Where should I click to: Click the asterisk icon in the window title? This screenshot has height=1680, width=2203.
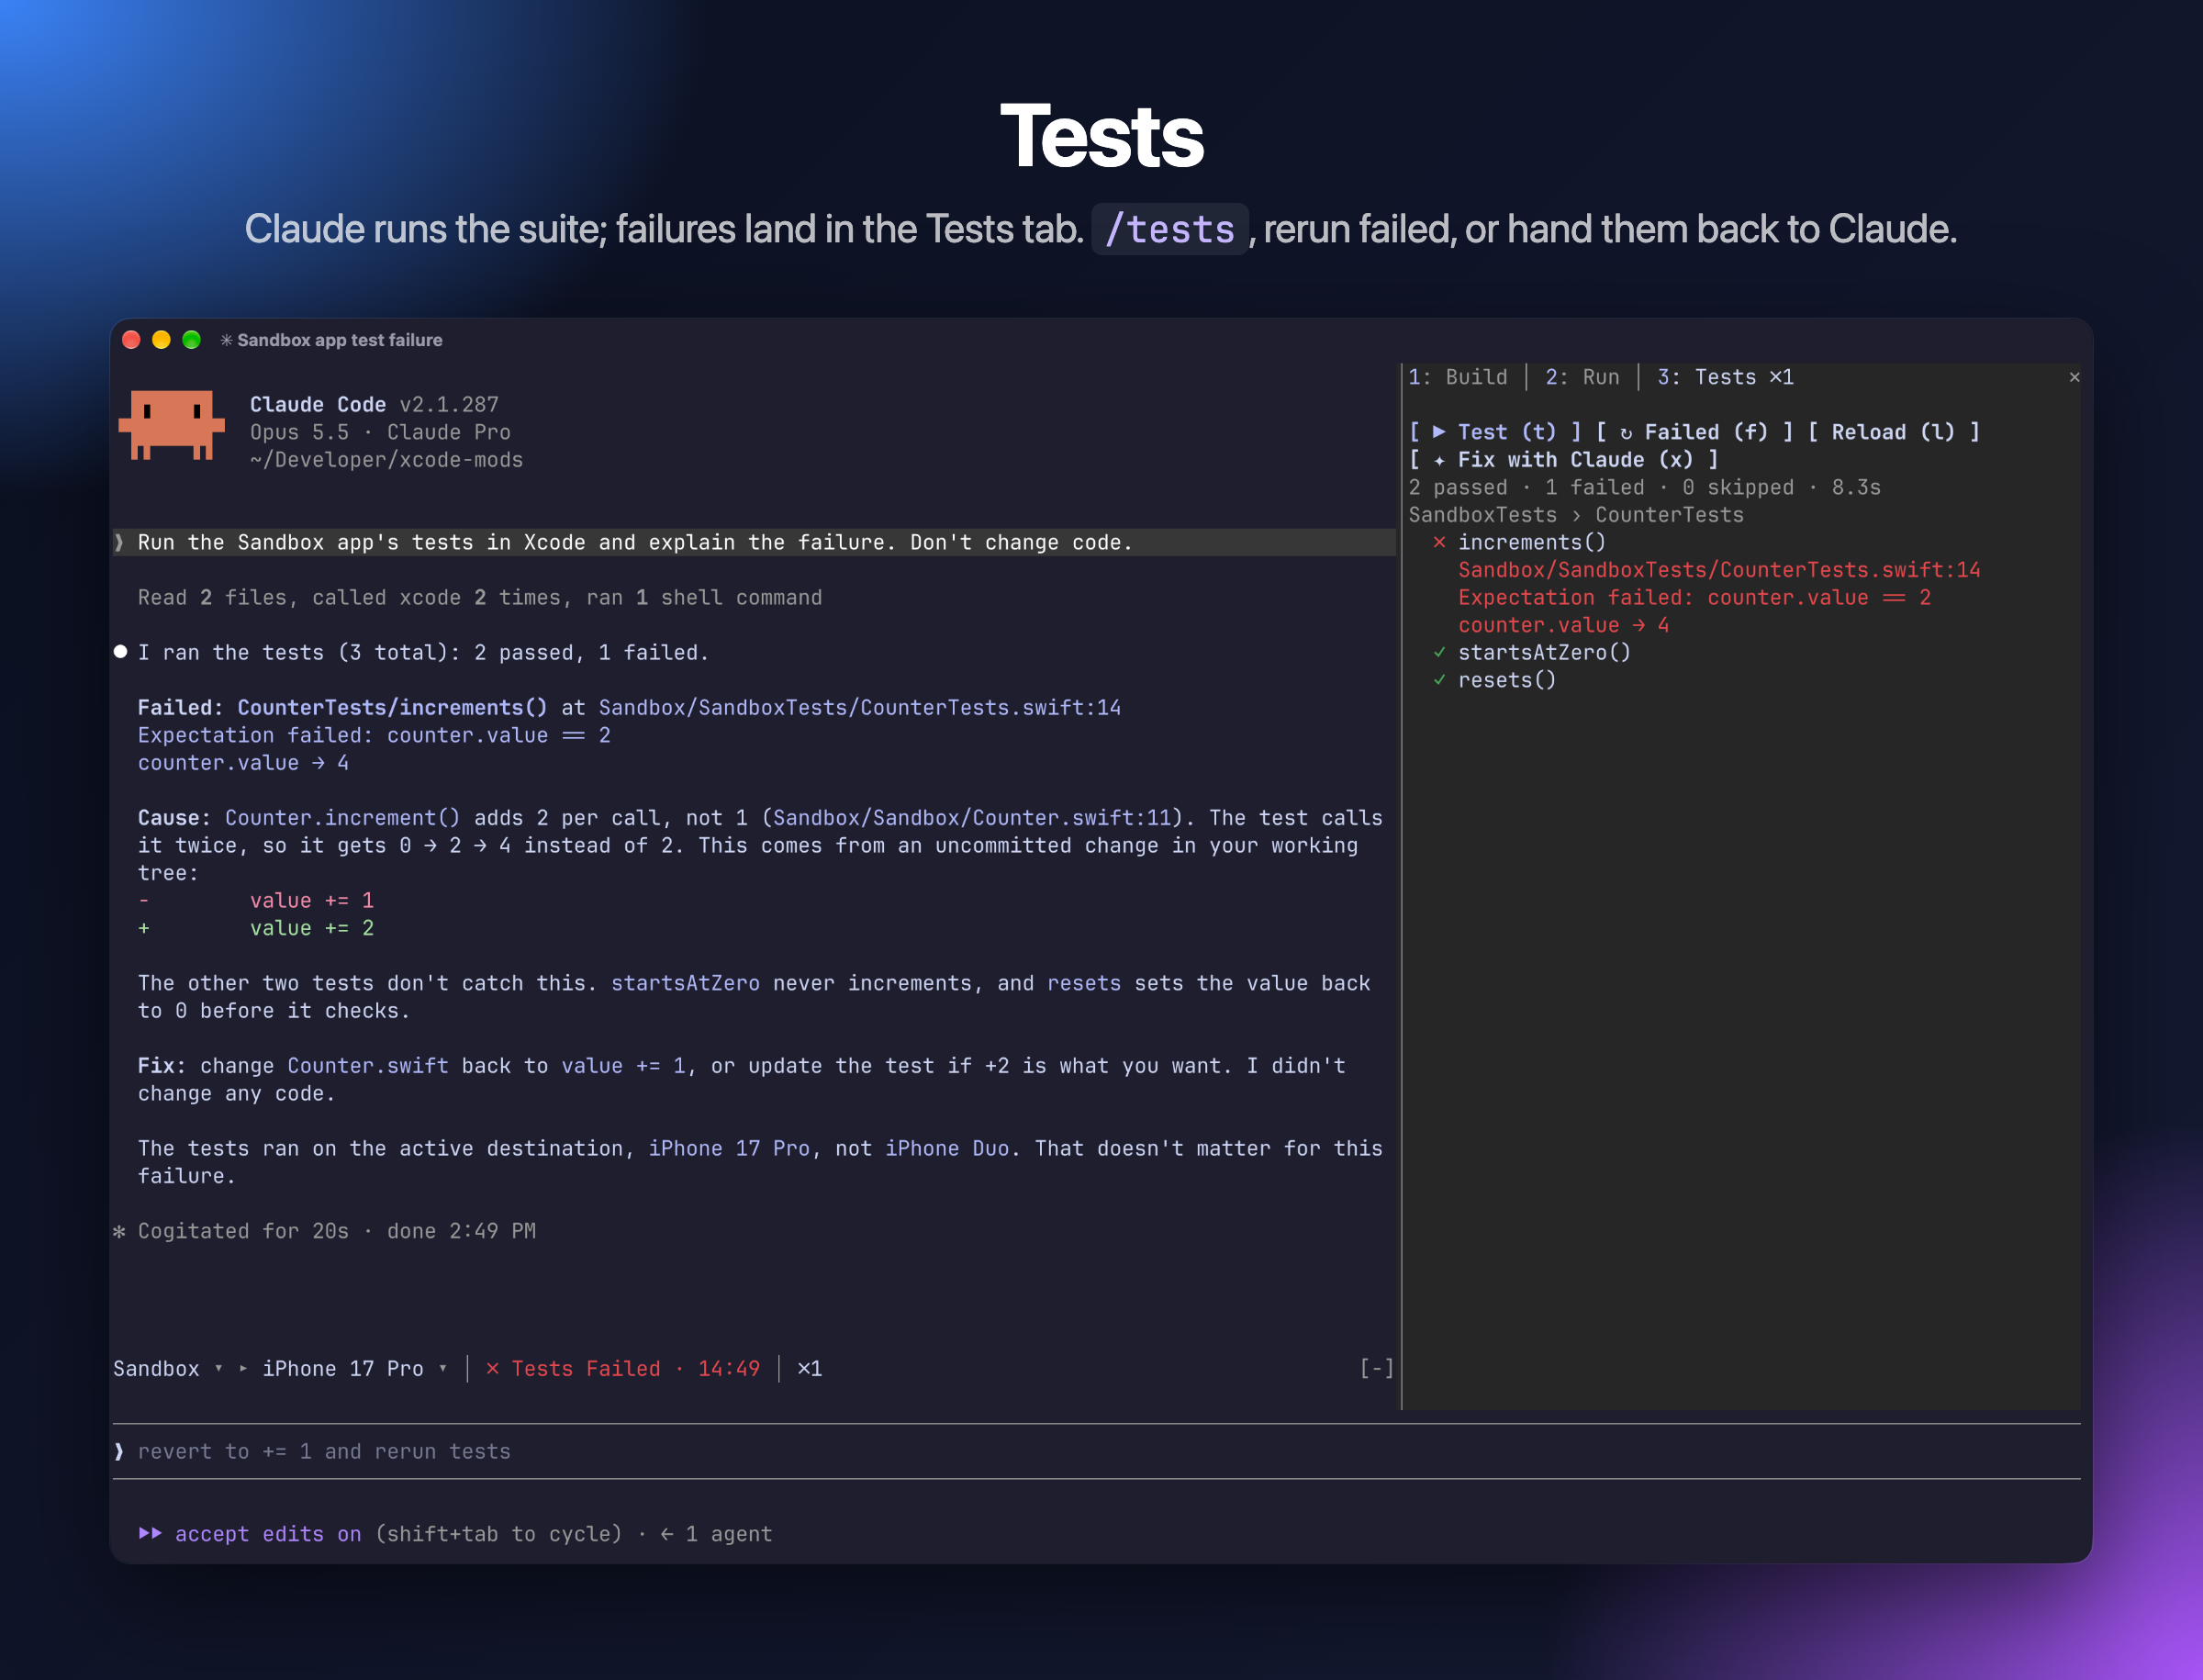coord(227,340)
